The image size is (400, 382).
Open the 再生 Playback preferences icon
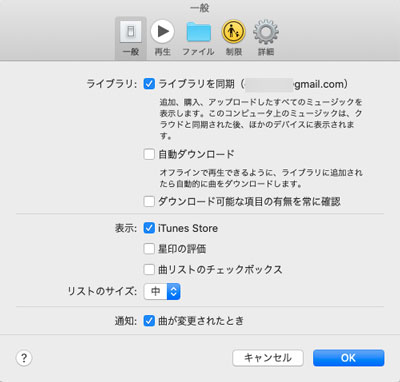pyautogui.click(x=162, y=32)
